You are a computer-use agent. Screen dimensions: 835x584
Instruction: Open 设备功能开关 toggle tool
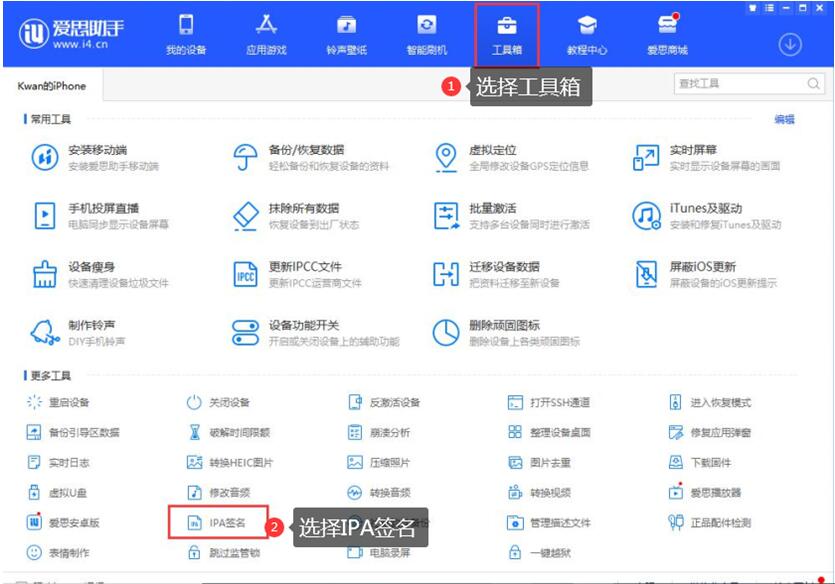303,332
